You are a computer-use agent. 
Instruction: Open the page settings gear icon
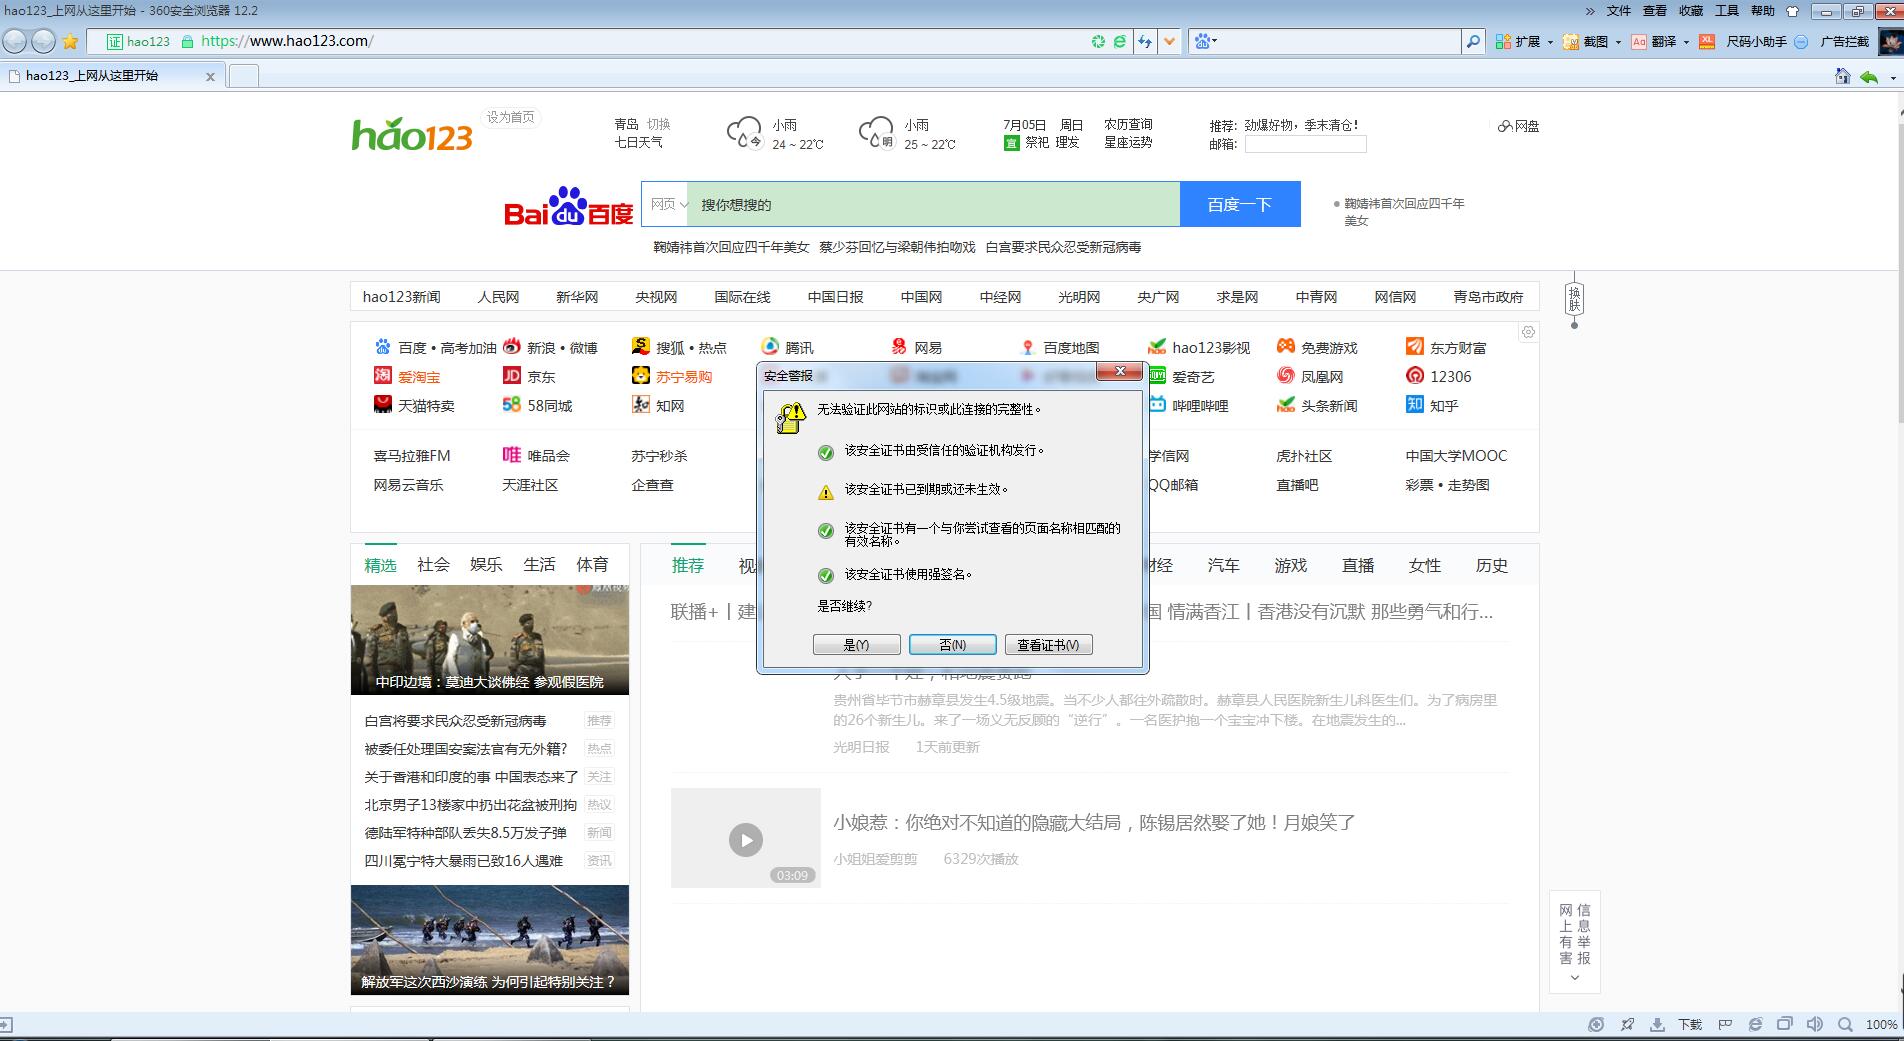click(x=1528, y=332)
